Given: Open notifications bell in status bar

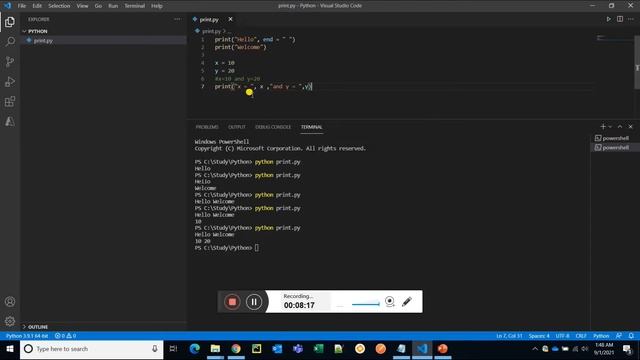Looking at the screenshot, I should pos(631,336).
